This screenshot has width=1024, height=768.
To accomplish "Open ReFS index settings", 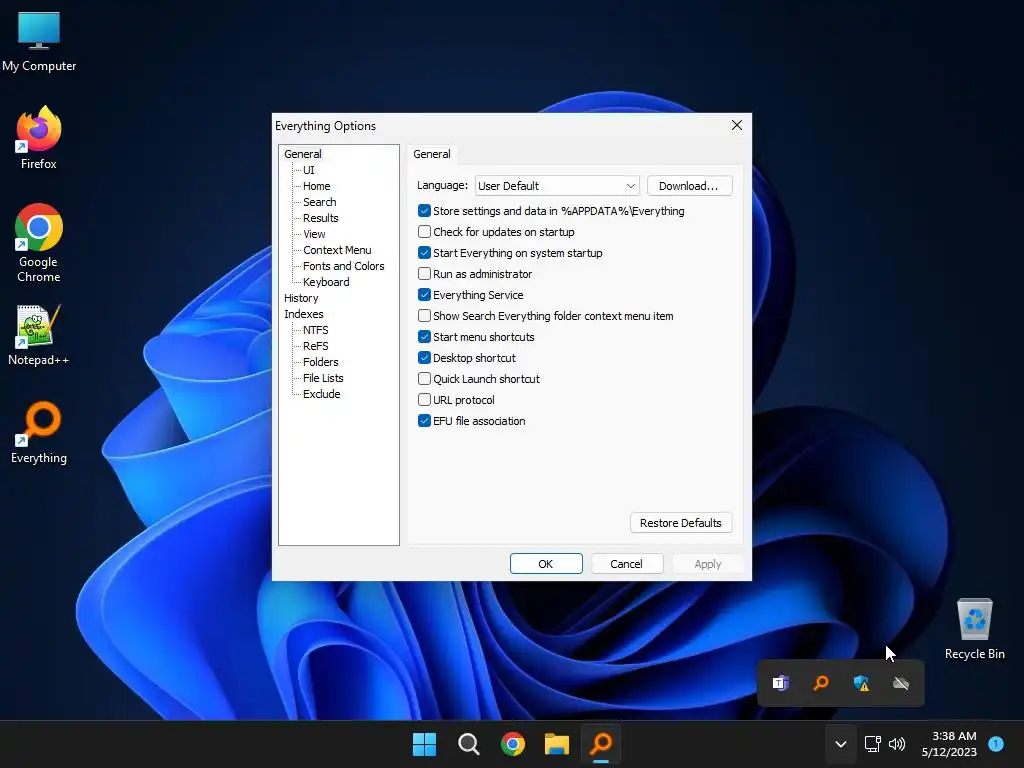I will click(315, 346).
